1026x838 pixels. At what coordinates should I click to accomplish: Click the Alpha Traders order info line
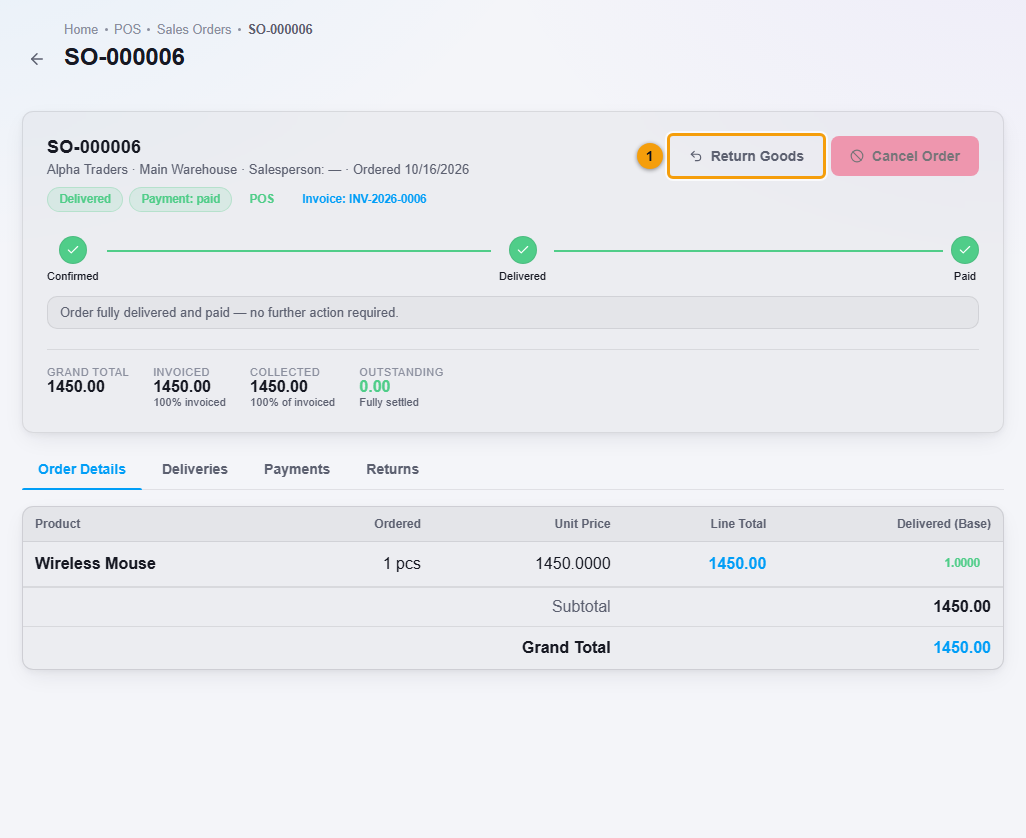pos(258,169)
